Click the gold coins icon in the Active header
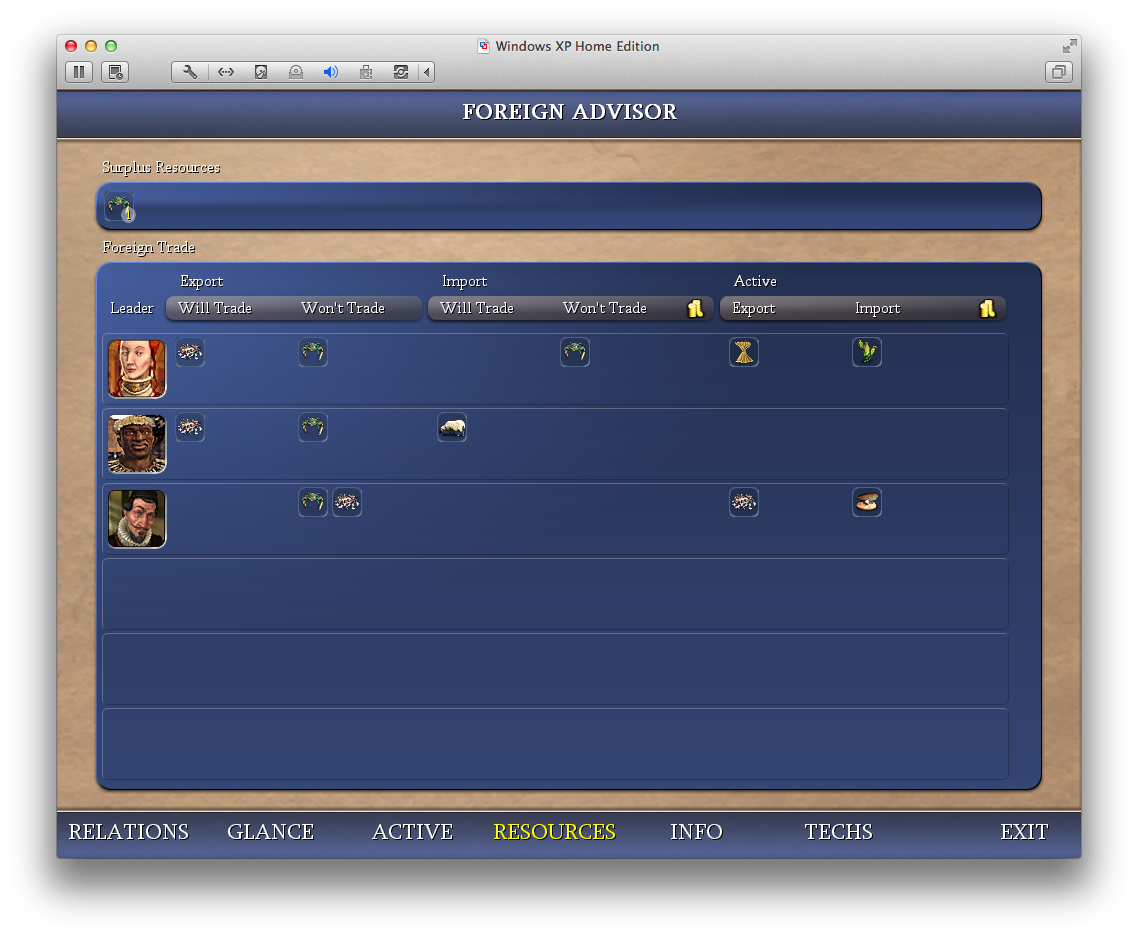This screenshot has width=1138, height=937. pos(987,308)
